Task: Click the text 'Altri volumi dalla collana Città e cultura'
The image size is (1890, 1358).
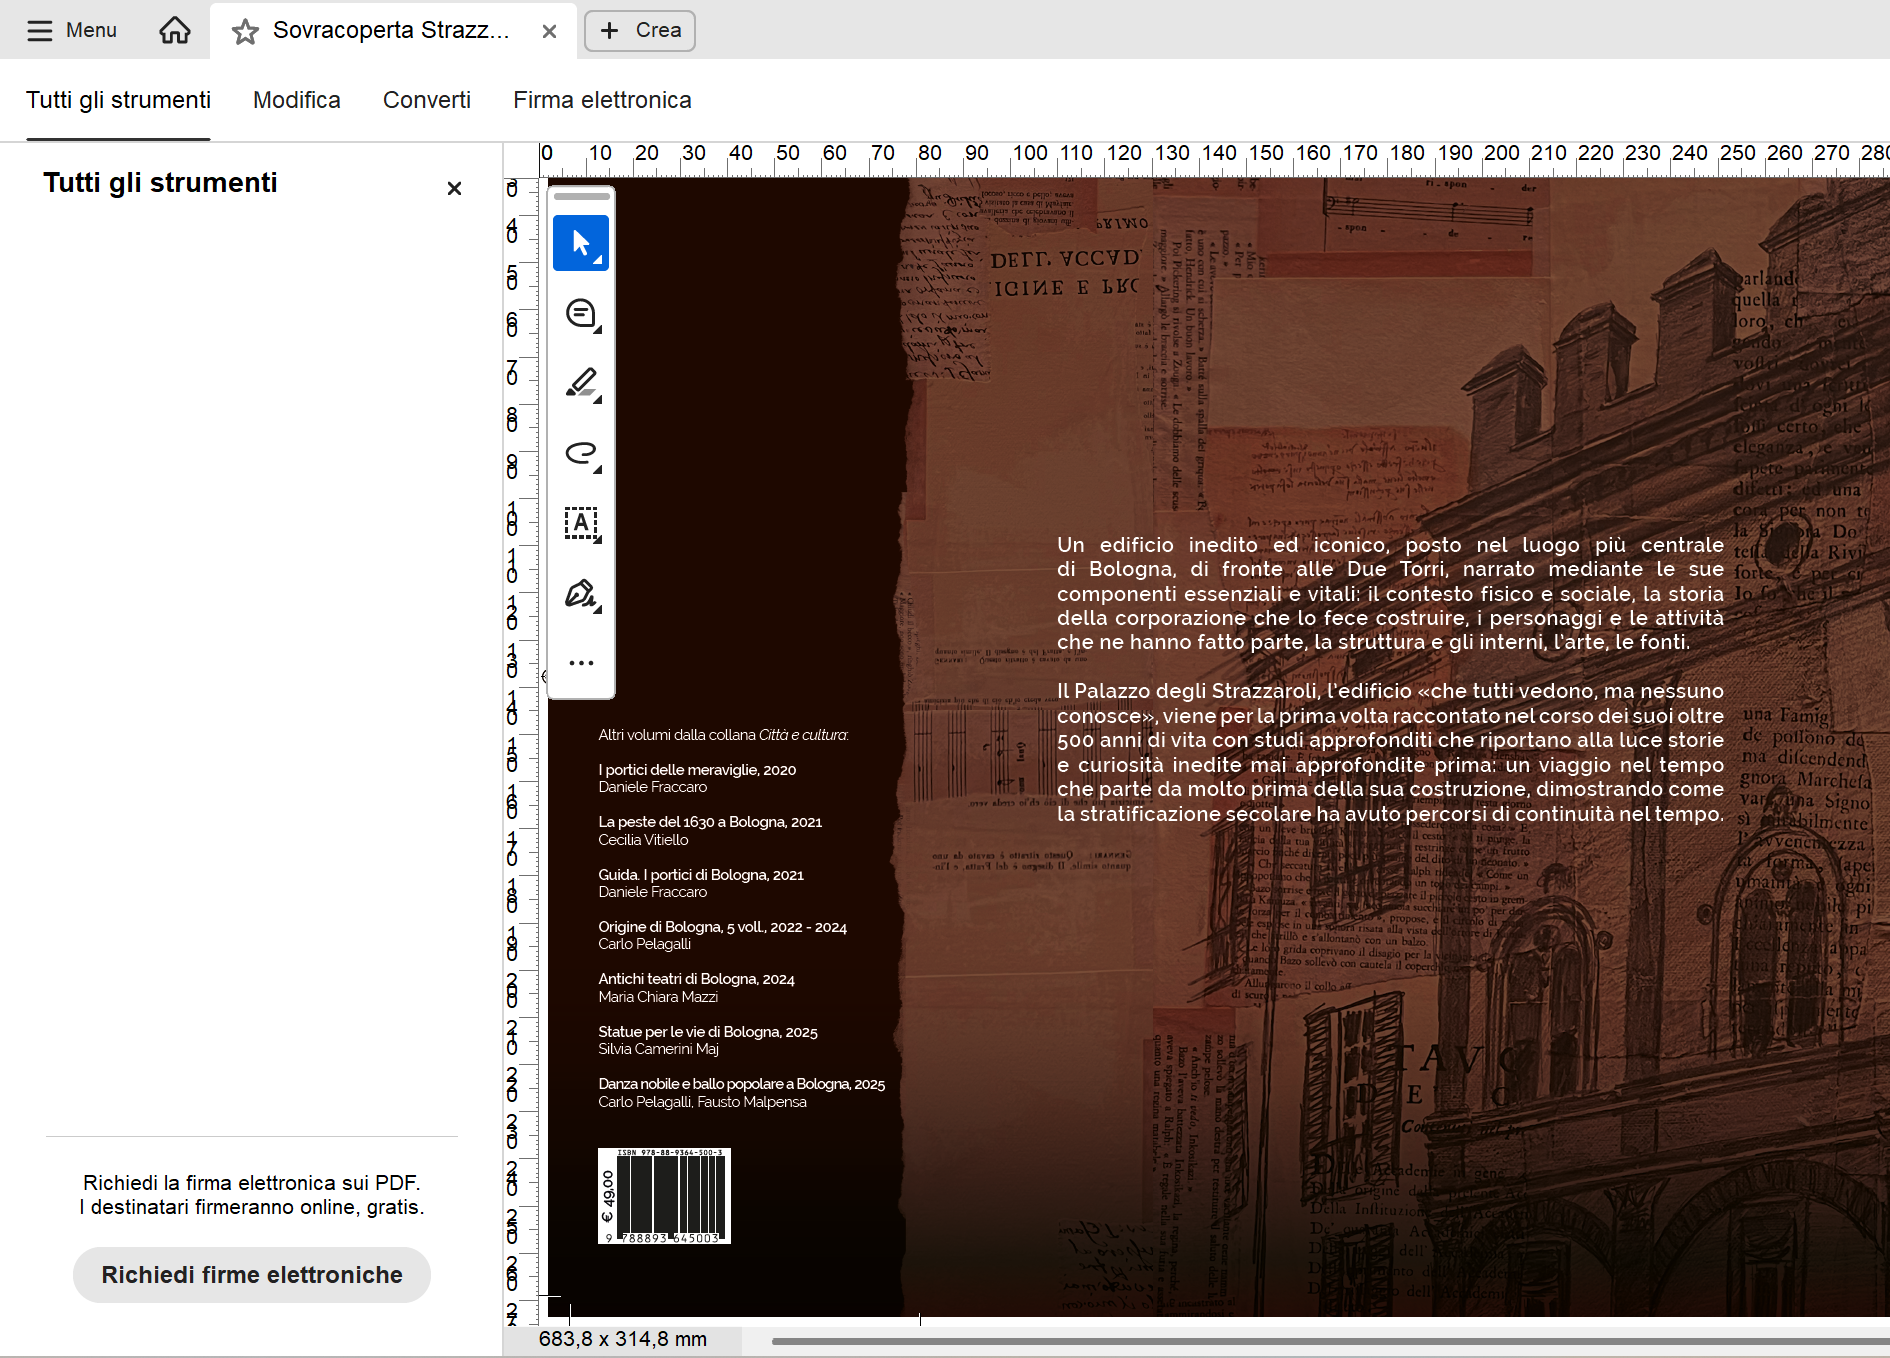Action: [x=723, y=735]
